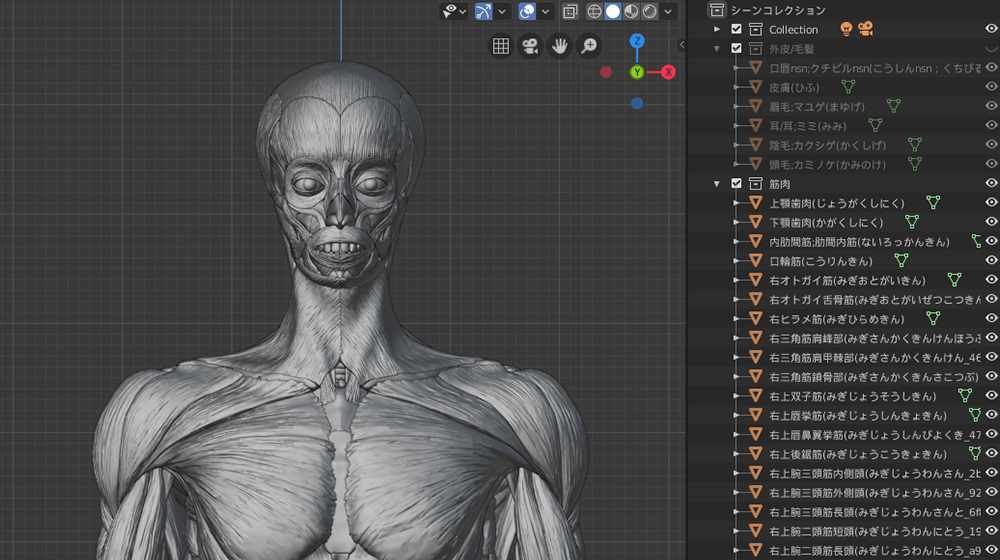Switch to solid viewport shading
The image size is (1000, 560).
[x=613, y=11]
